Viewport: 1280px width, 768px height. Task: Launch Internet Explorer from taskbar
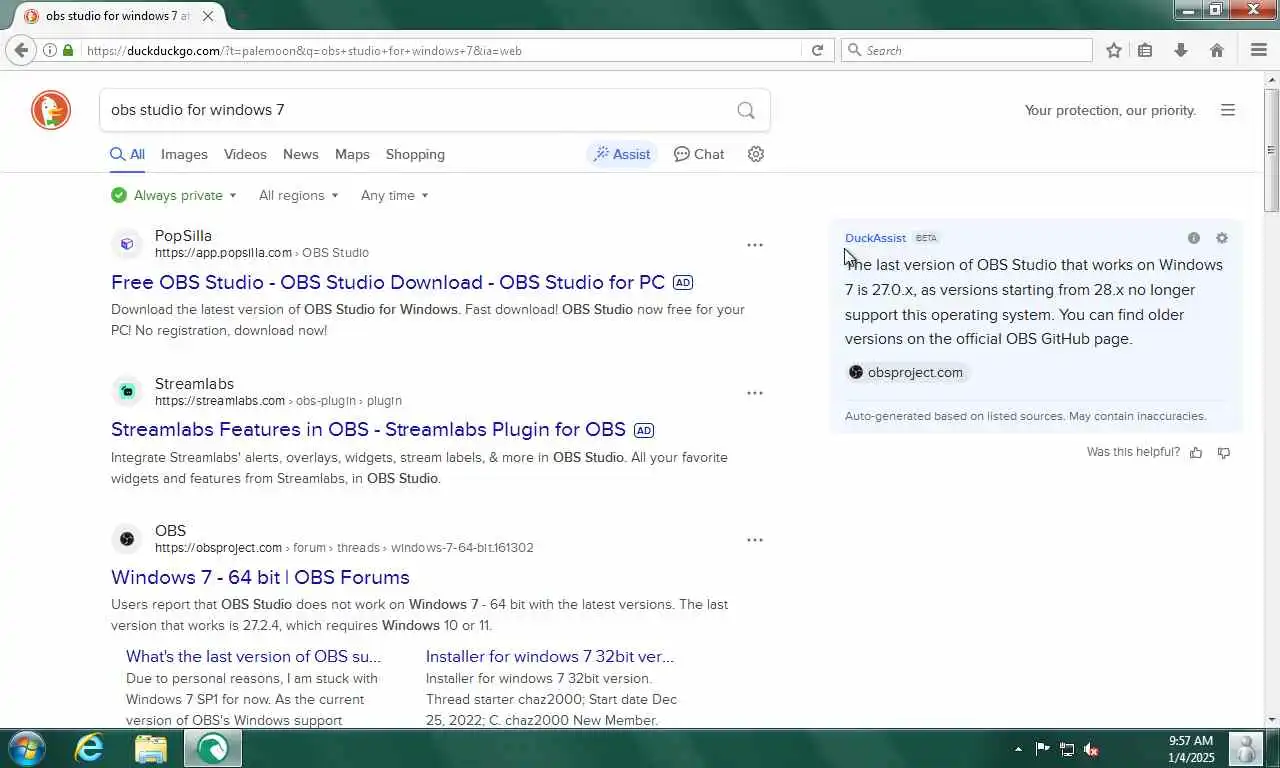pos(89,748)
